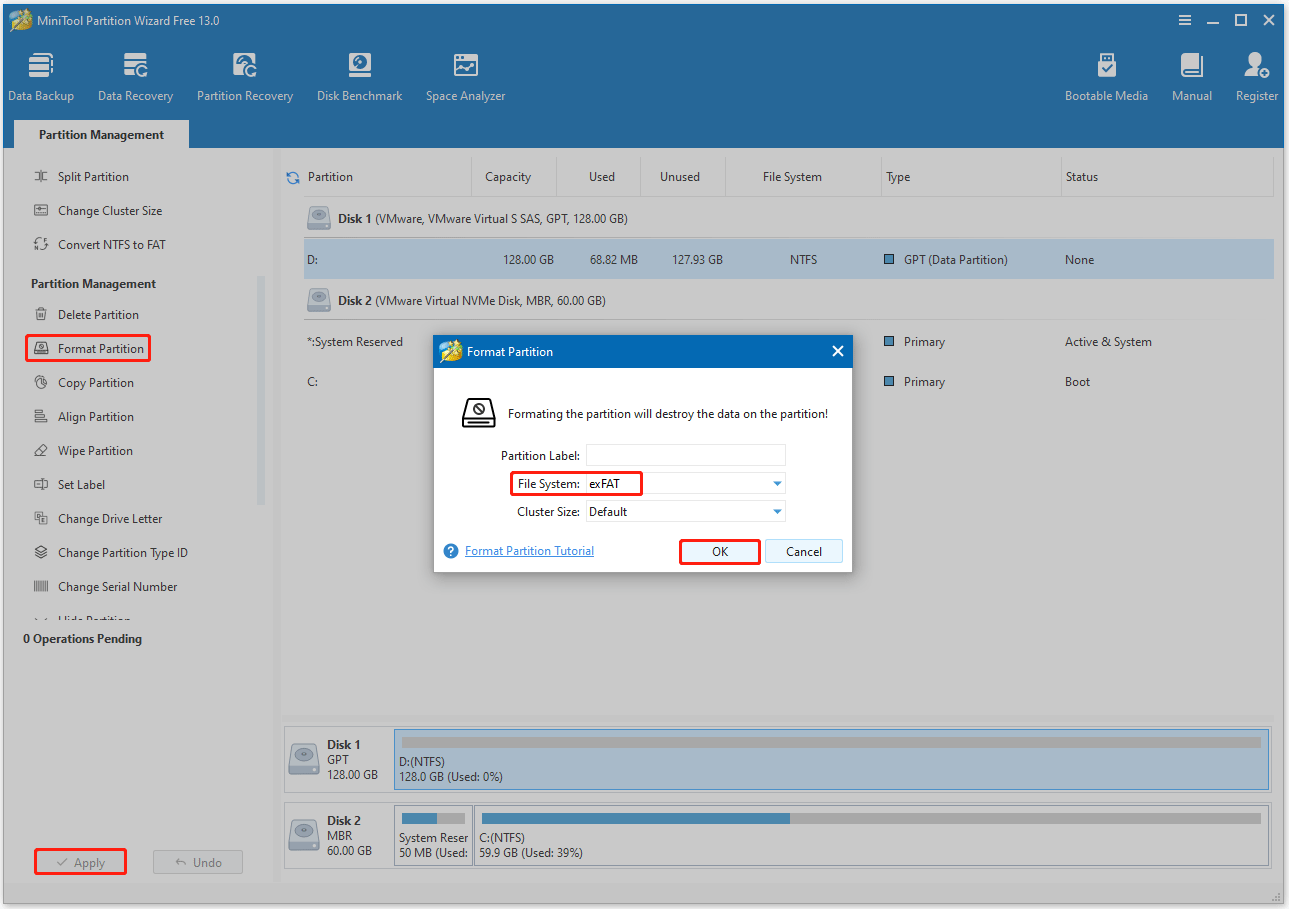Launch Data Recovery
Viewport: 1289px width, 909px height.
[x=135, y=75]
